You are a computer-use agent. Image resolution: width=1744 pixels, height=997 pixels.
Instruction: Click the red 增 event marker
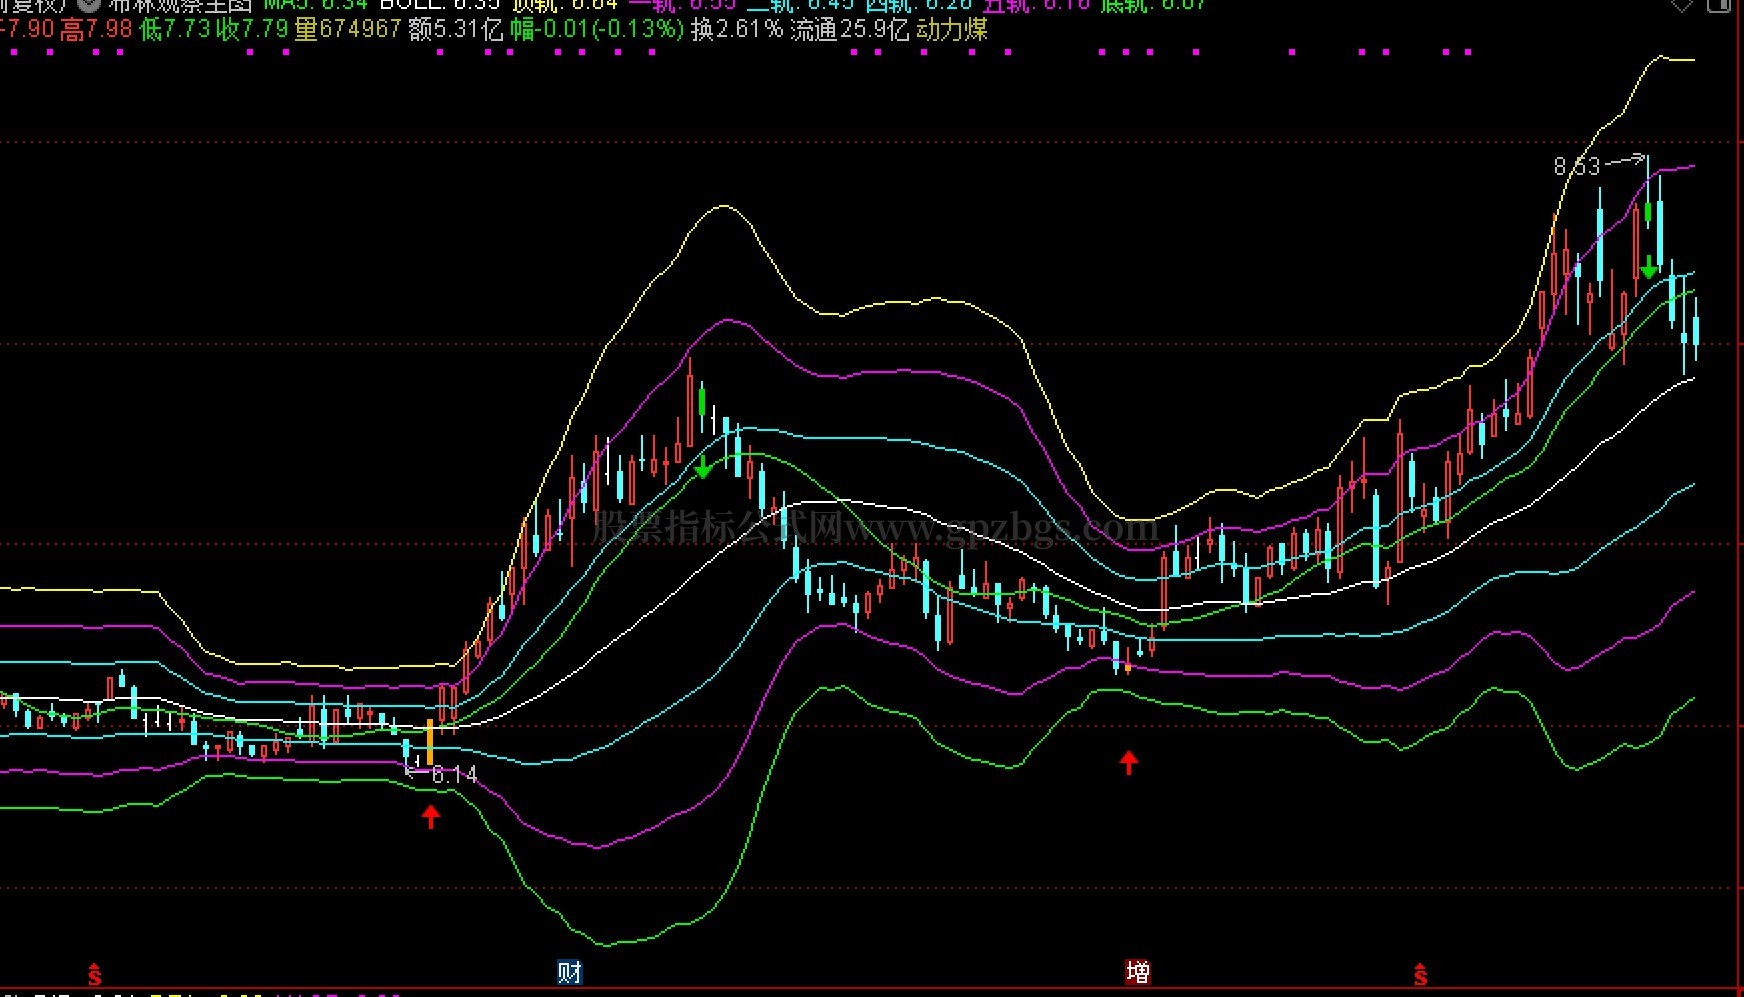click(1137, 972)
